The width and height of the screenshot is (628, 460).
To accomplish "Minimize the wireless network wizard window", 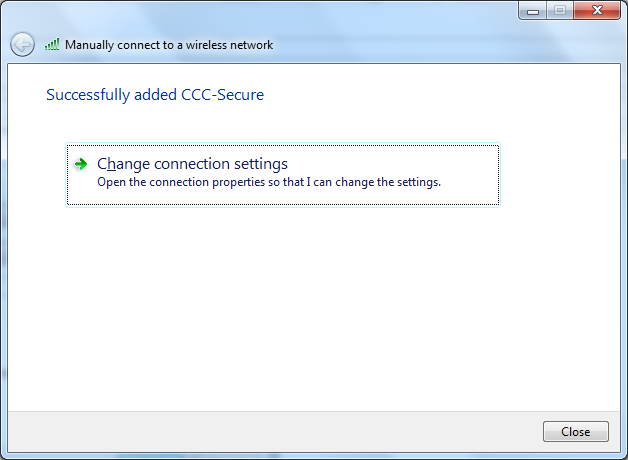I will pyautogui.click(x=533, y=11).
